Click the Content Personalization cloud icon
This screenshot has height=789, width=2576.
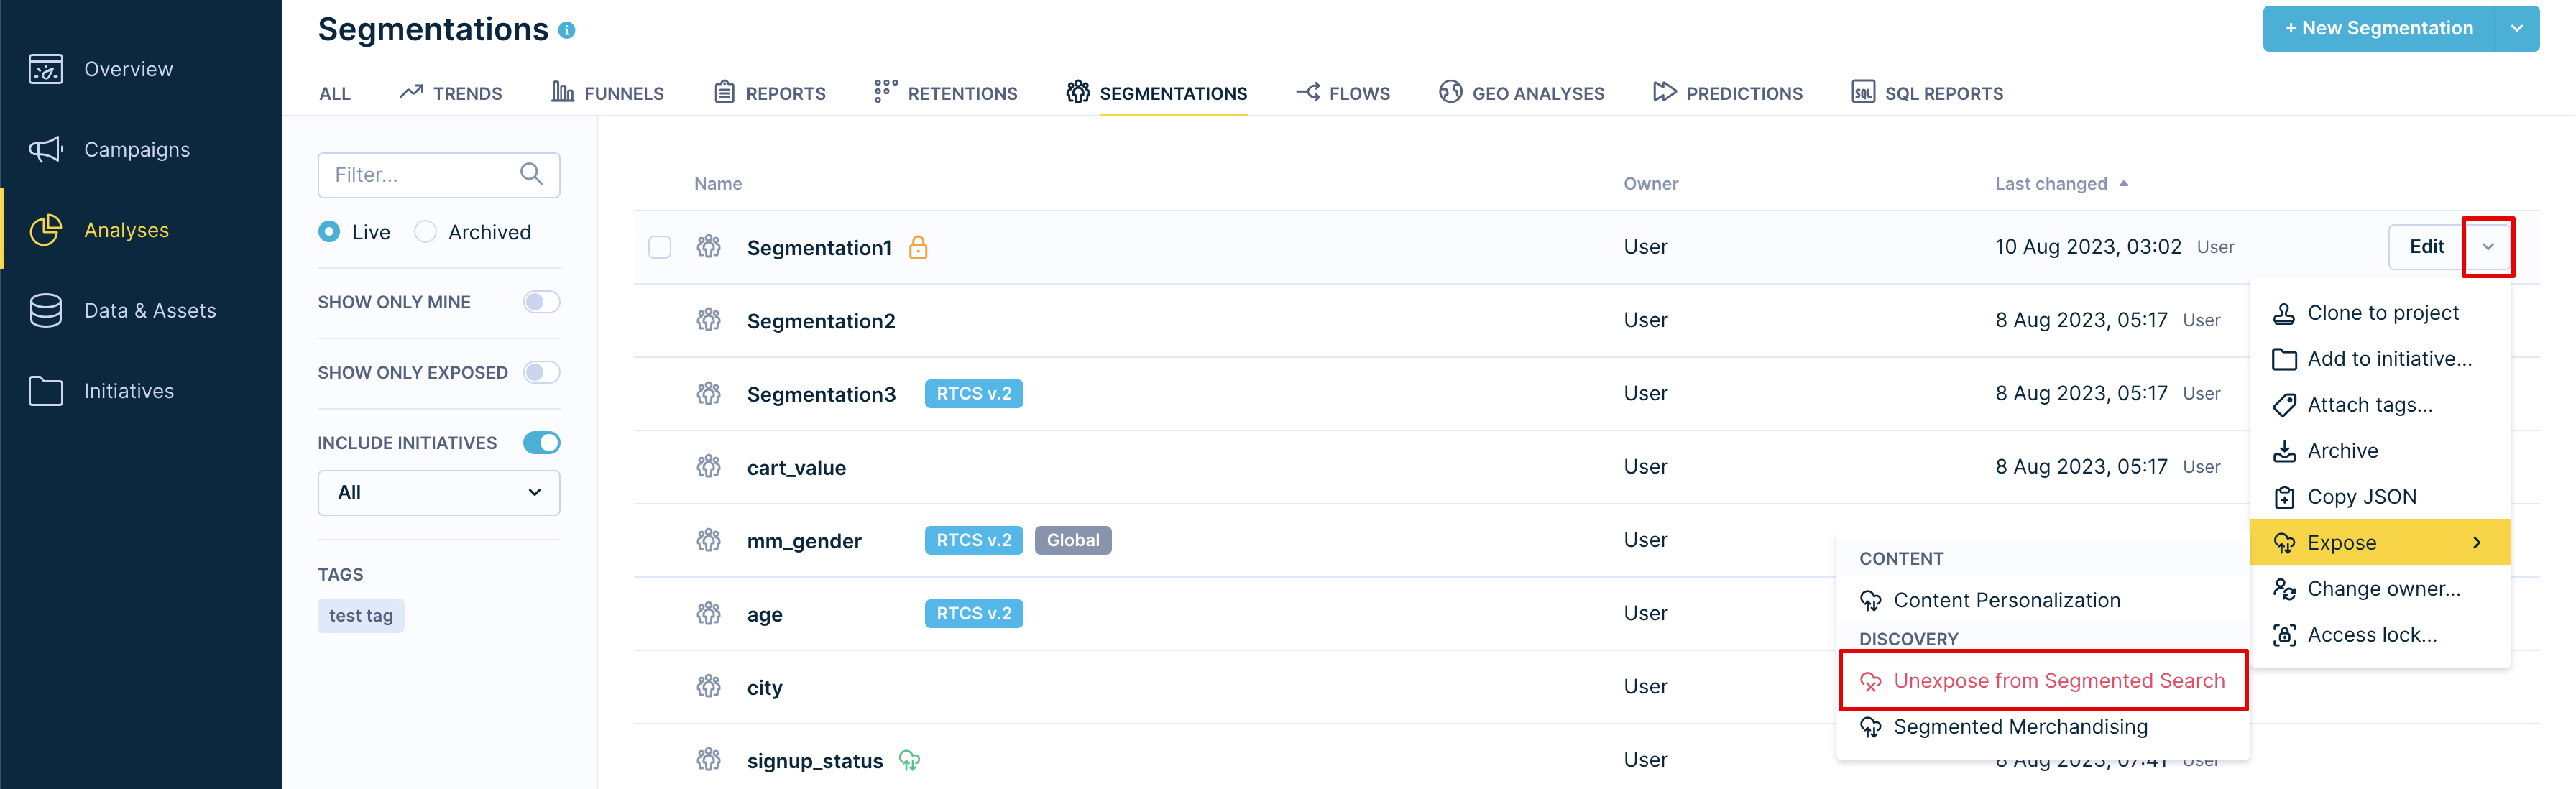tap(1870, 600)
